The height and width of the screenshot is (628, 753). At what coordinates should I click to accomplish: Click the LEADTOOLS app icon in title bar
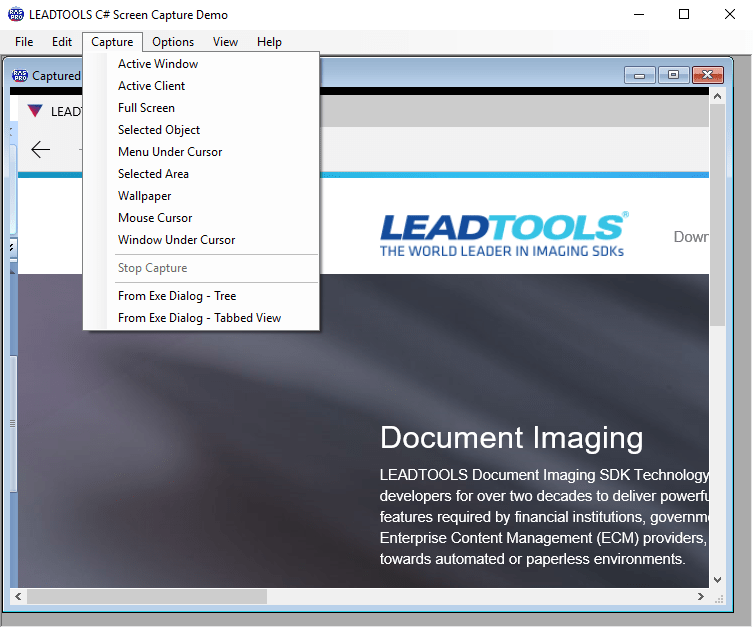pos(16,14)
